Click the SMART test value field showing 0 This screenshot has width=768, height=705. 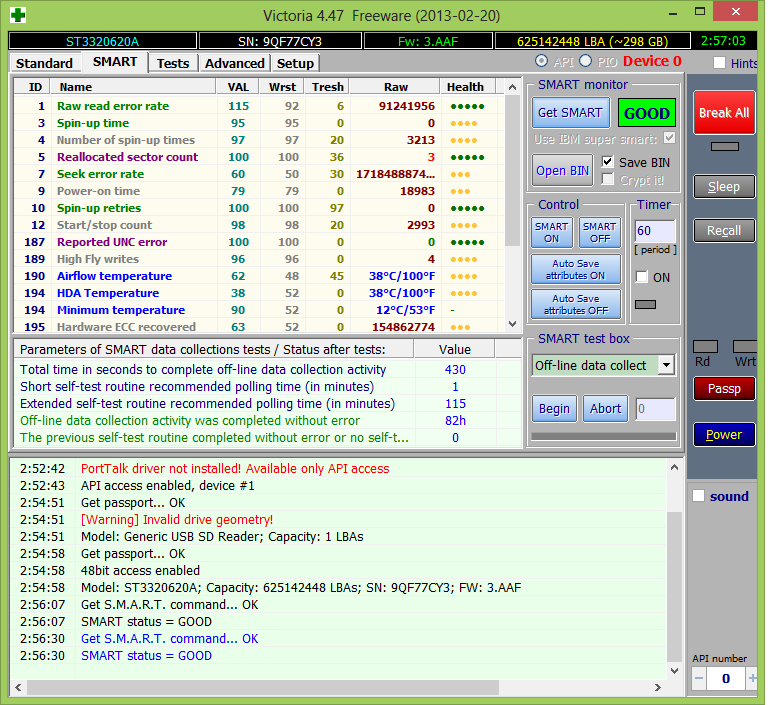coord(655,409)
